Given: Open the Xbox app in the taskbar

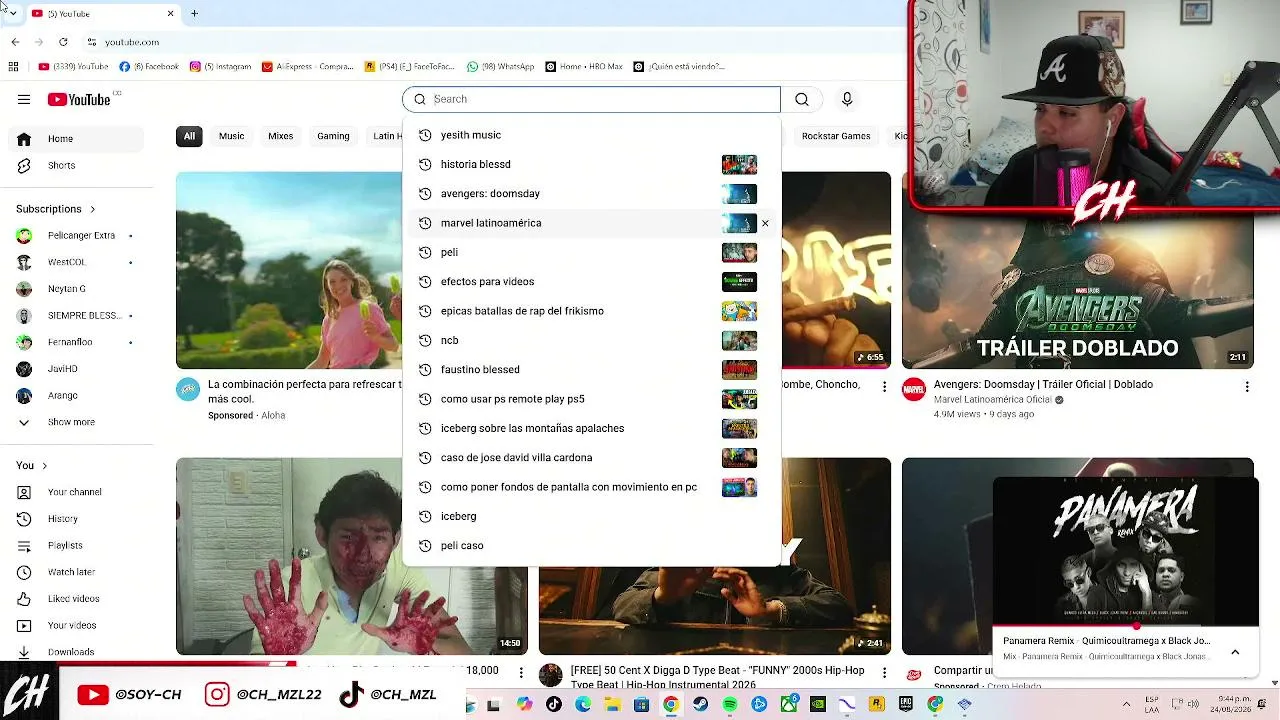Looking at the screenshot, I should point(789,704).
